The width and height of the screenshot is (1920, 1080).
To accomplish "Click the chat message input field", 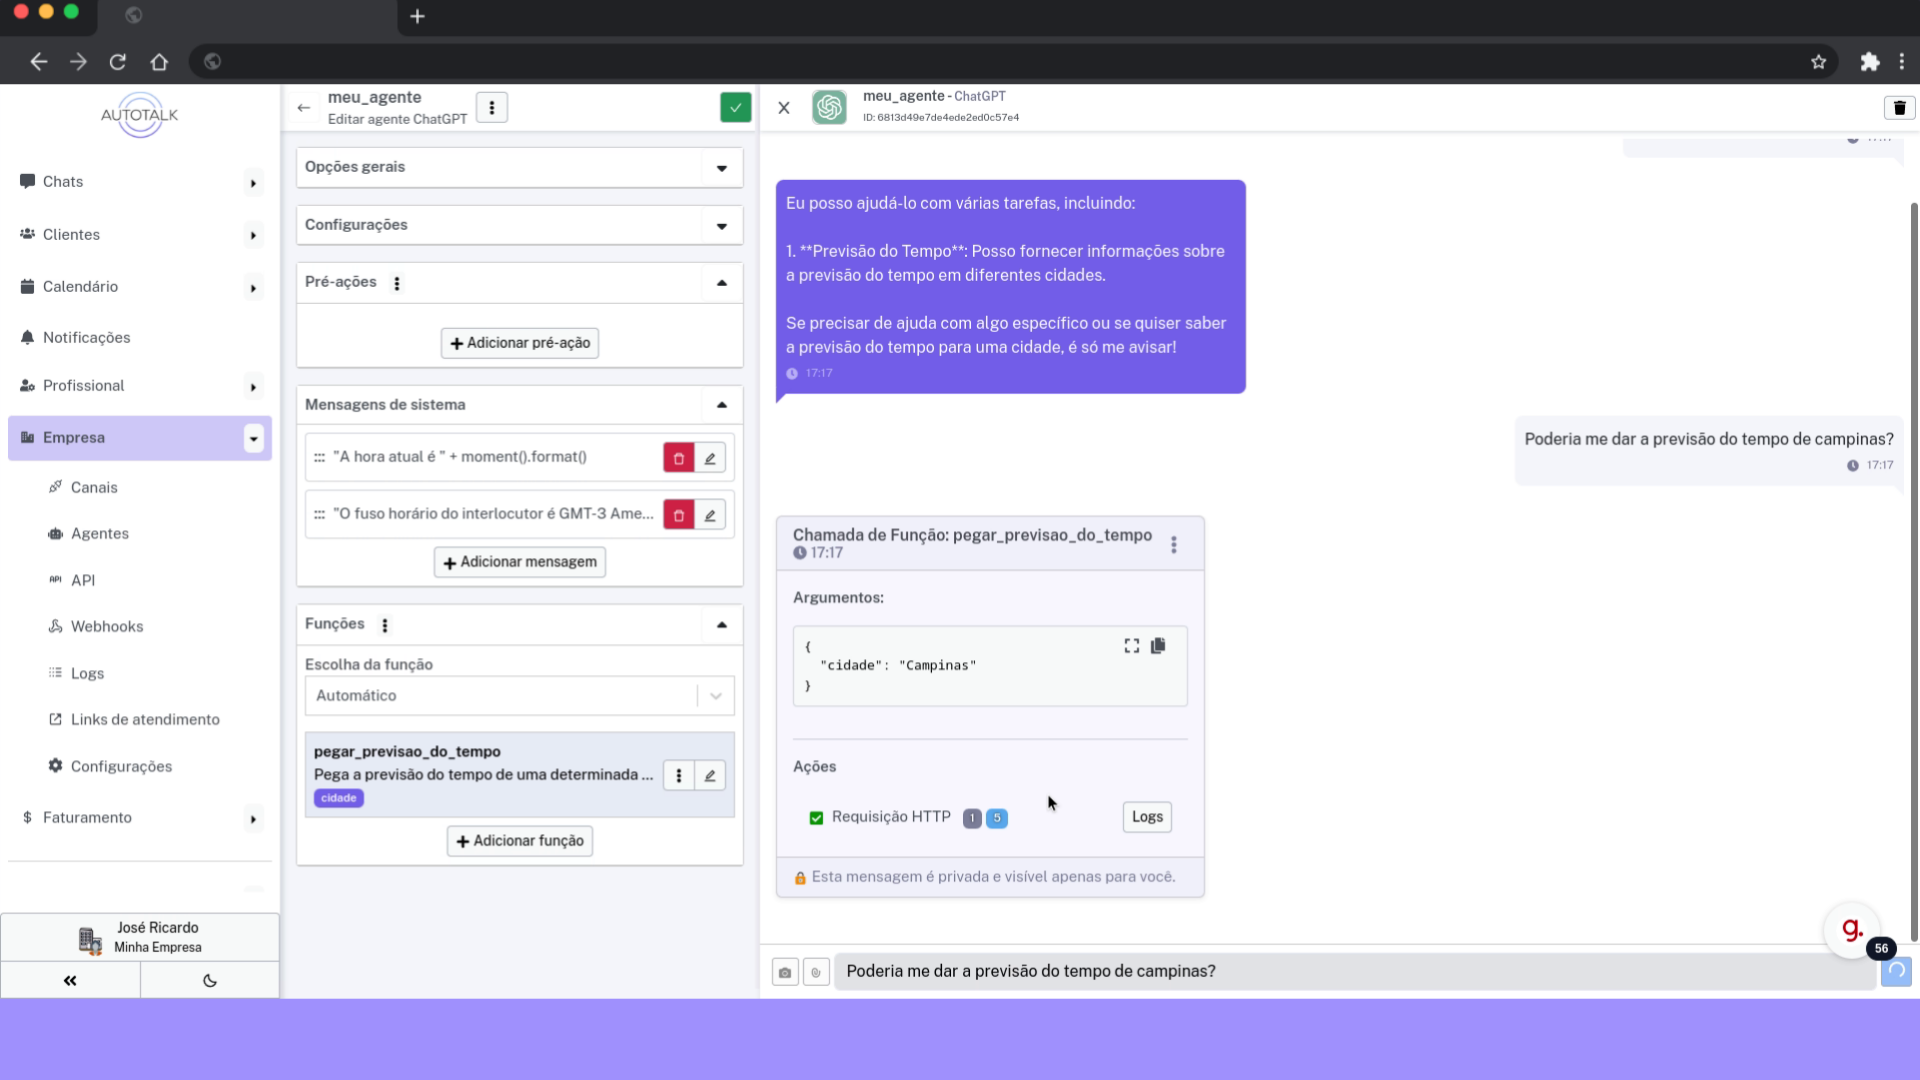I will 1355,972.
